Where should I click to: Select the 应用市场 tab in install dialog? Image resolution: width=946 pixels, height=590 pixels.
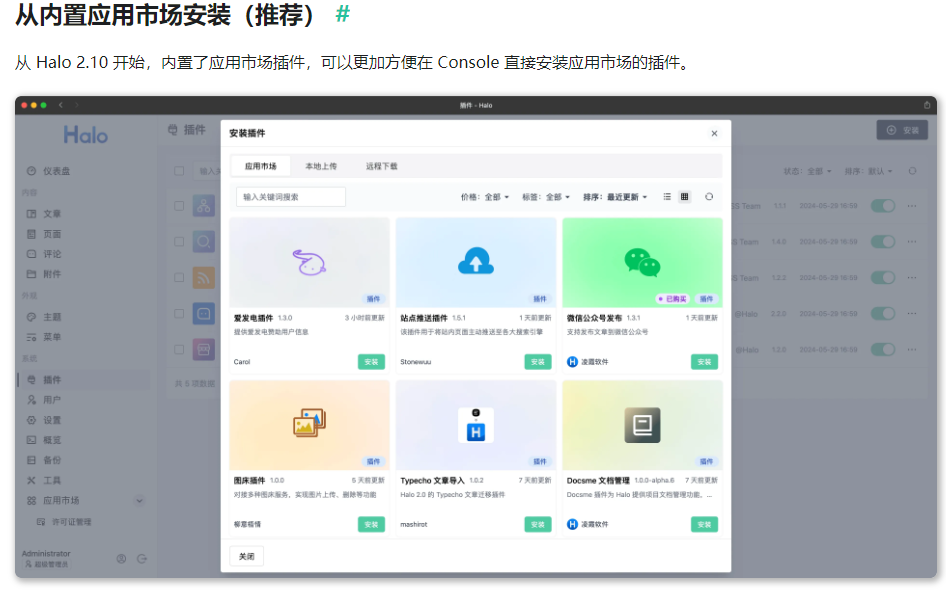[x=261, y=166]
